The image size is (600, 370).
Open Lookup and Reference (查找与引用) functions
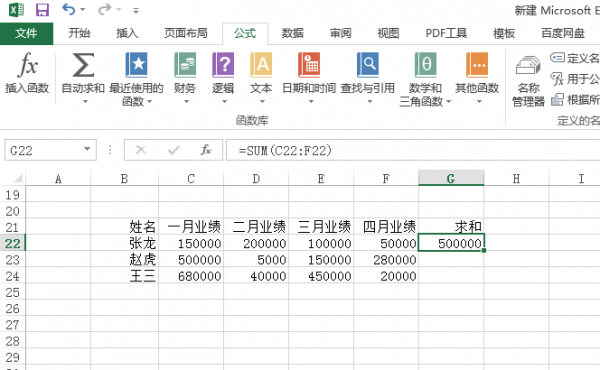click(x=368, y=65)
